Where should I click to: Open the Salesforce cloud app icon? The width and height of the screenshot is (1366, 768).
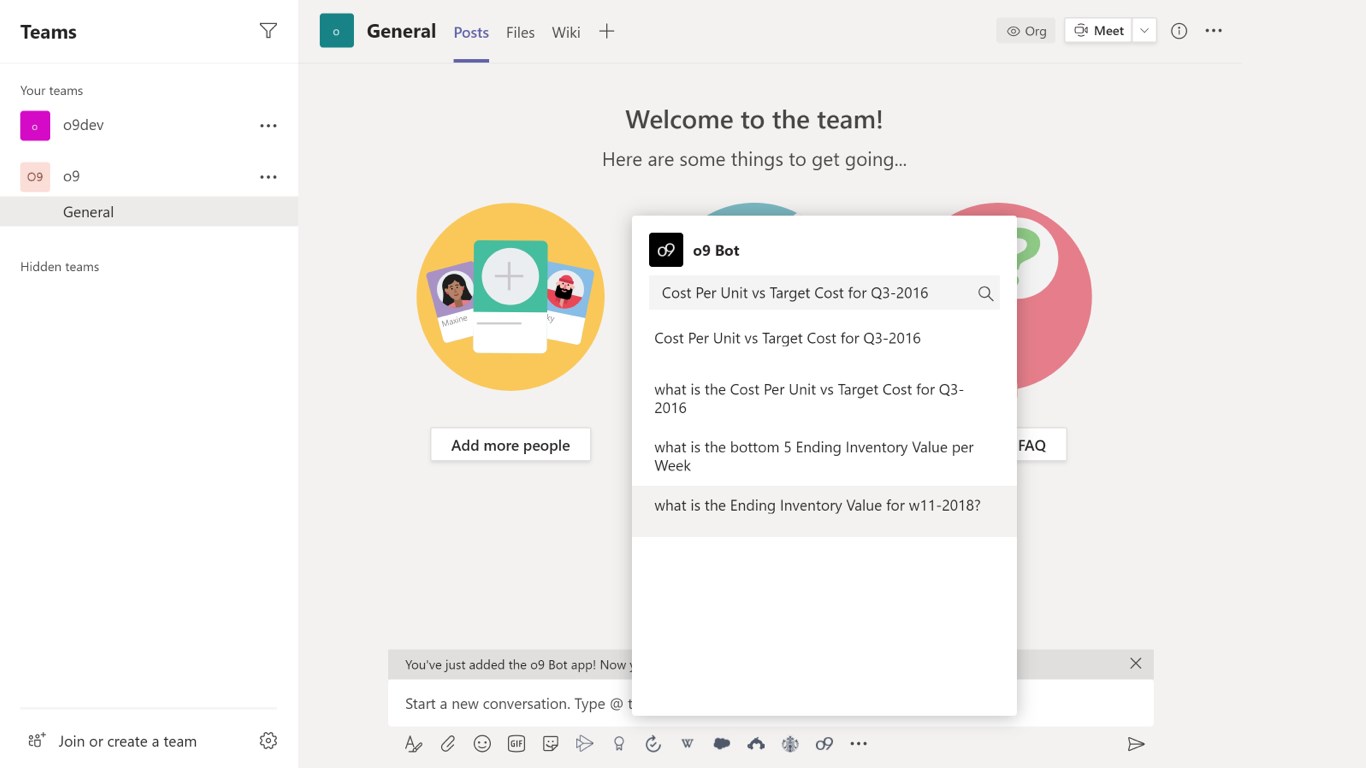click(x=721, y=744)
